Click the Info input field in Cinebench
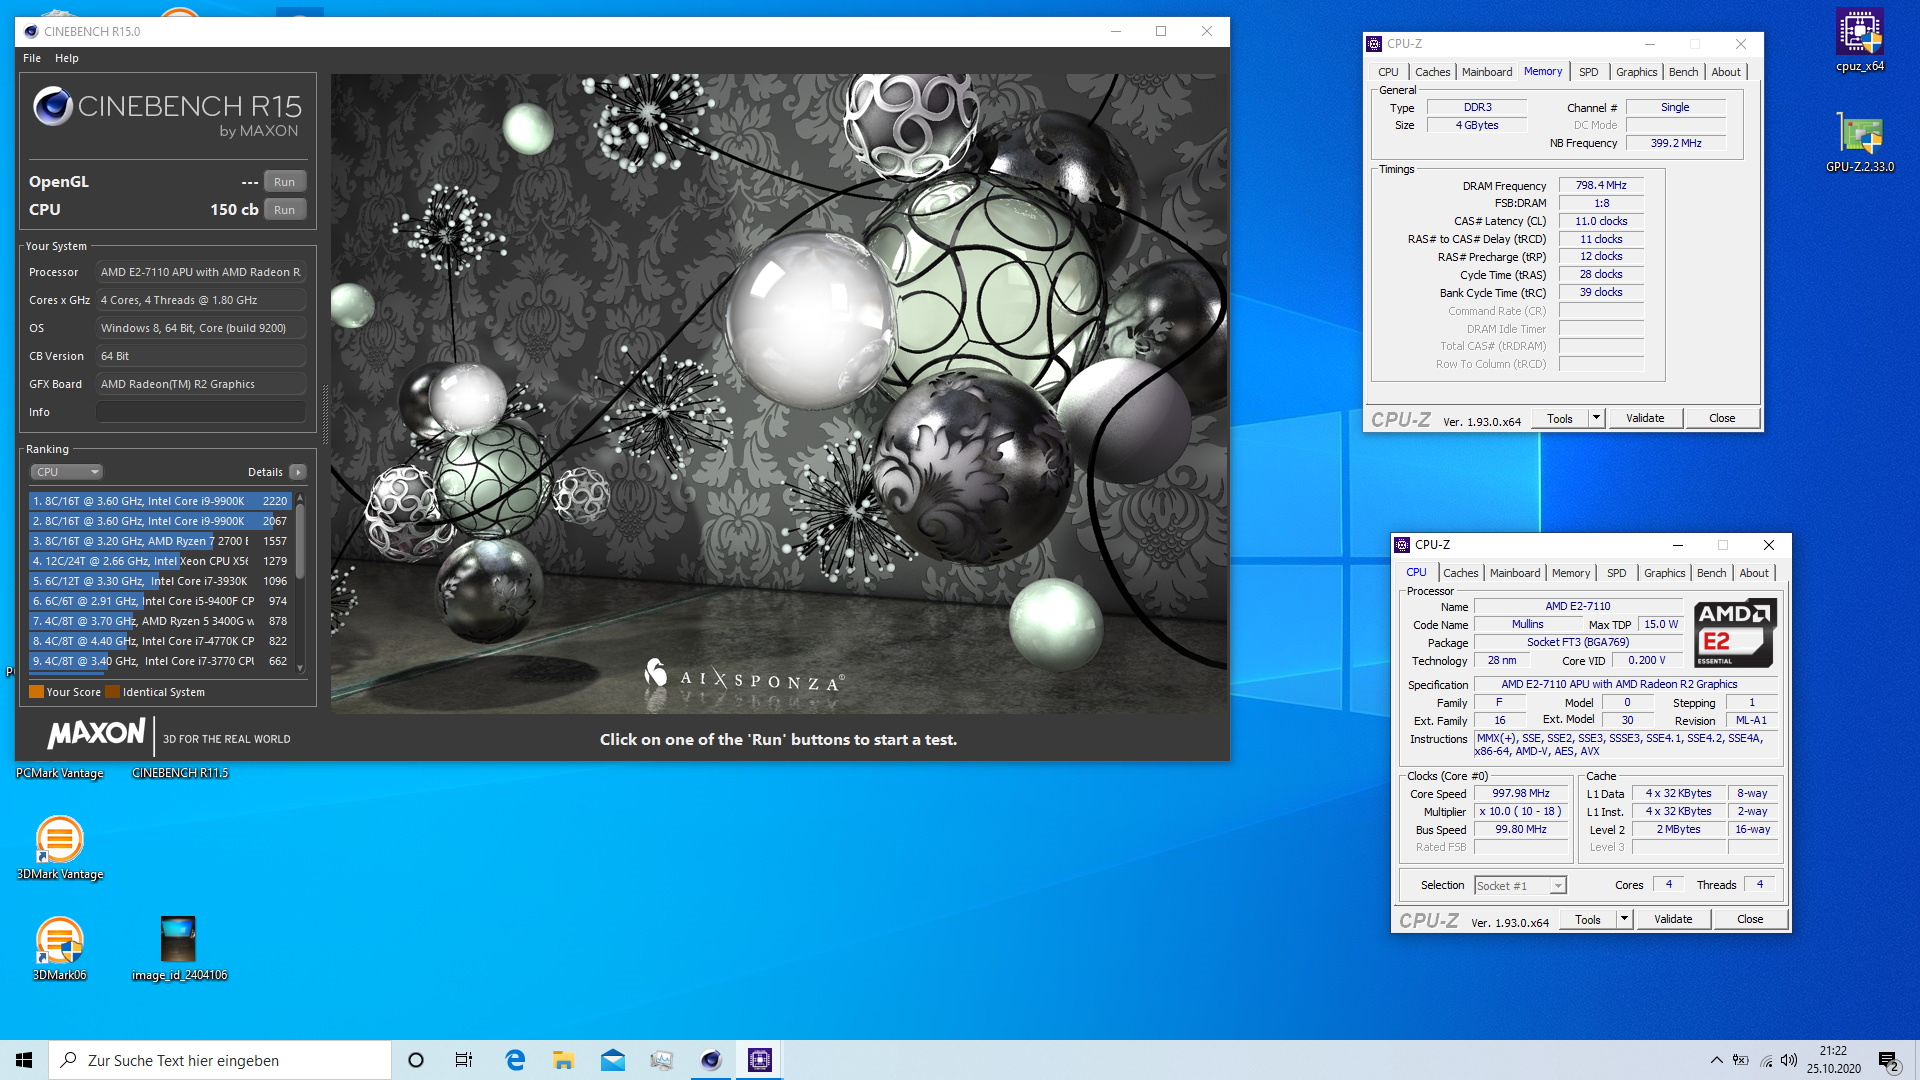The height and width of the screenshot is (1080, 1920). [201, 412]
